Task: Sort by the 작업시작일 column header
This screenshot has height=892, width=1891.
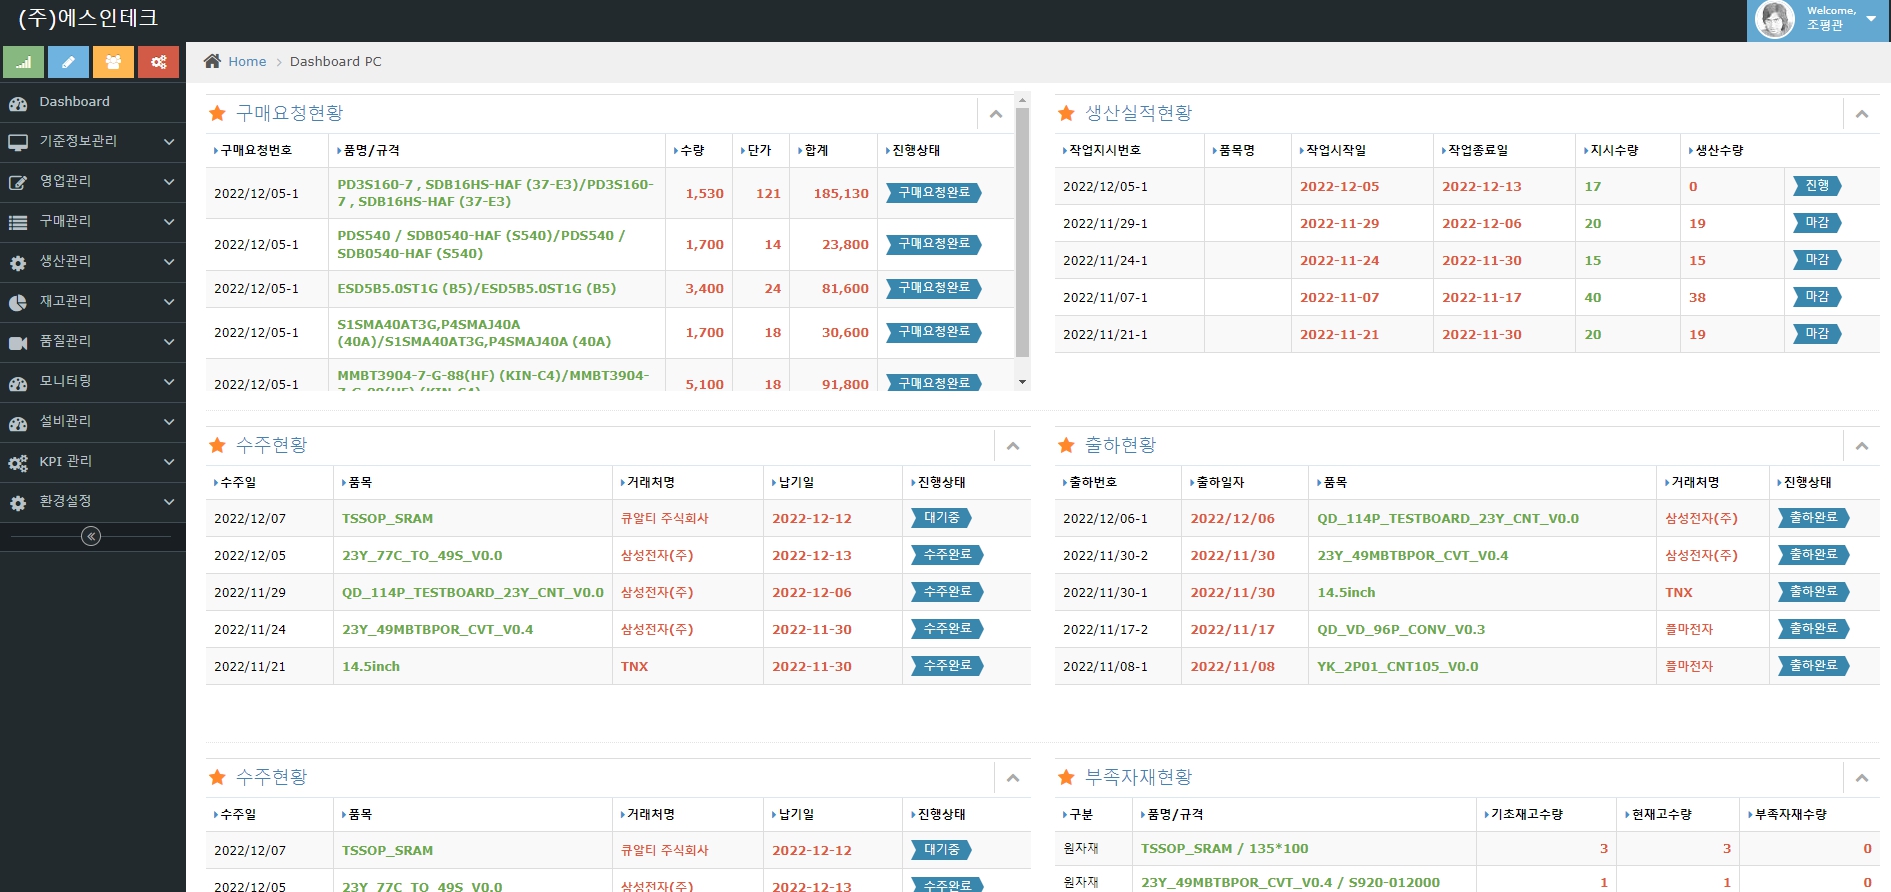Action: click(1335, 151)
